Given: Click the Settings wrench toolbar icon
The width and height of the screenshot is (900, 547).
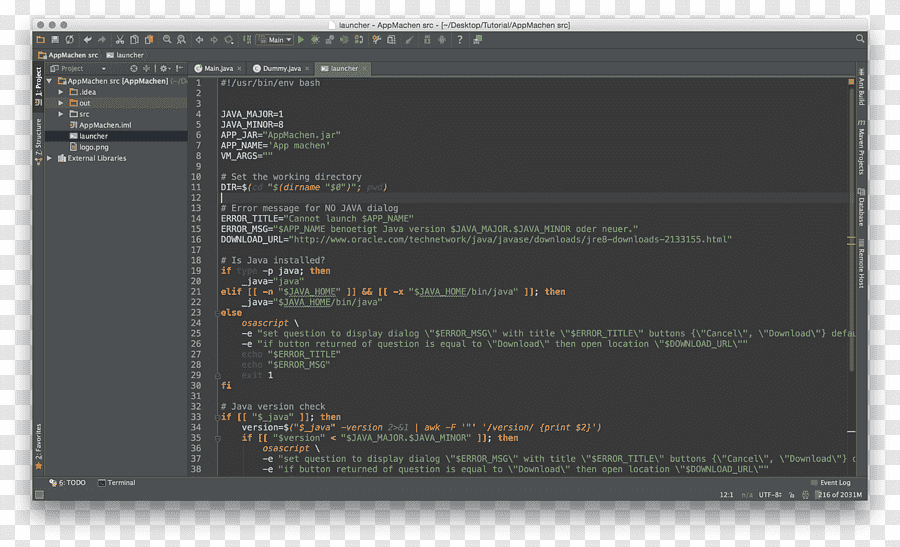Looking at the screenshot, I should pos(377,40).
